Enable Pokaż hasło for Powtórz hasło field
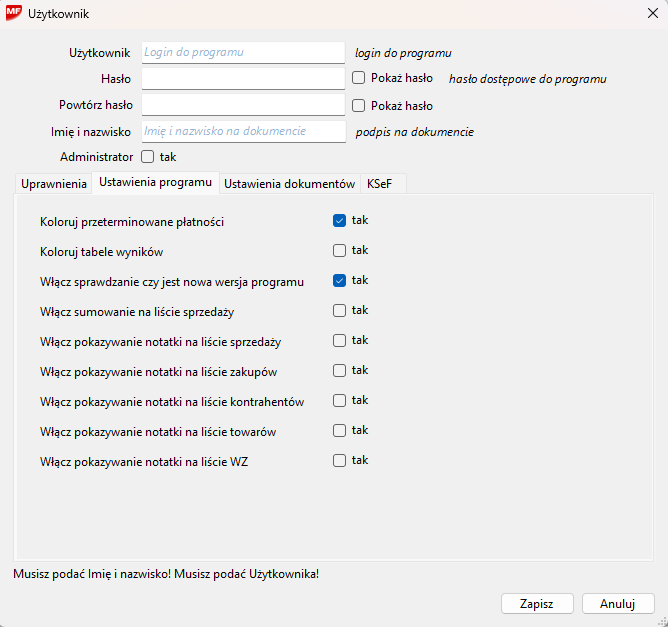 click(x=359, y=105)
